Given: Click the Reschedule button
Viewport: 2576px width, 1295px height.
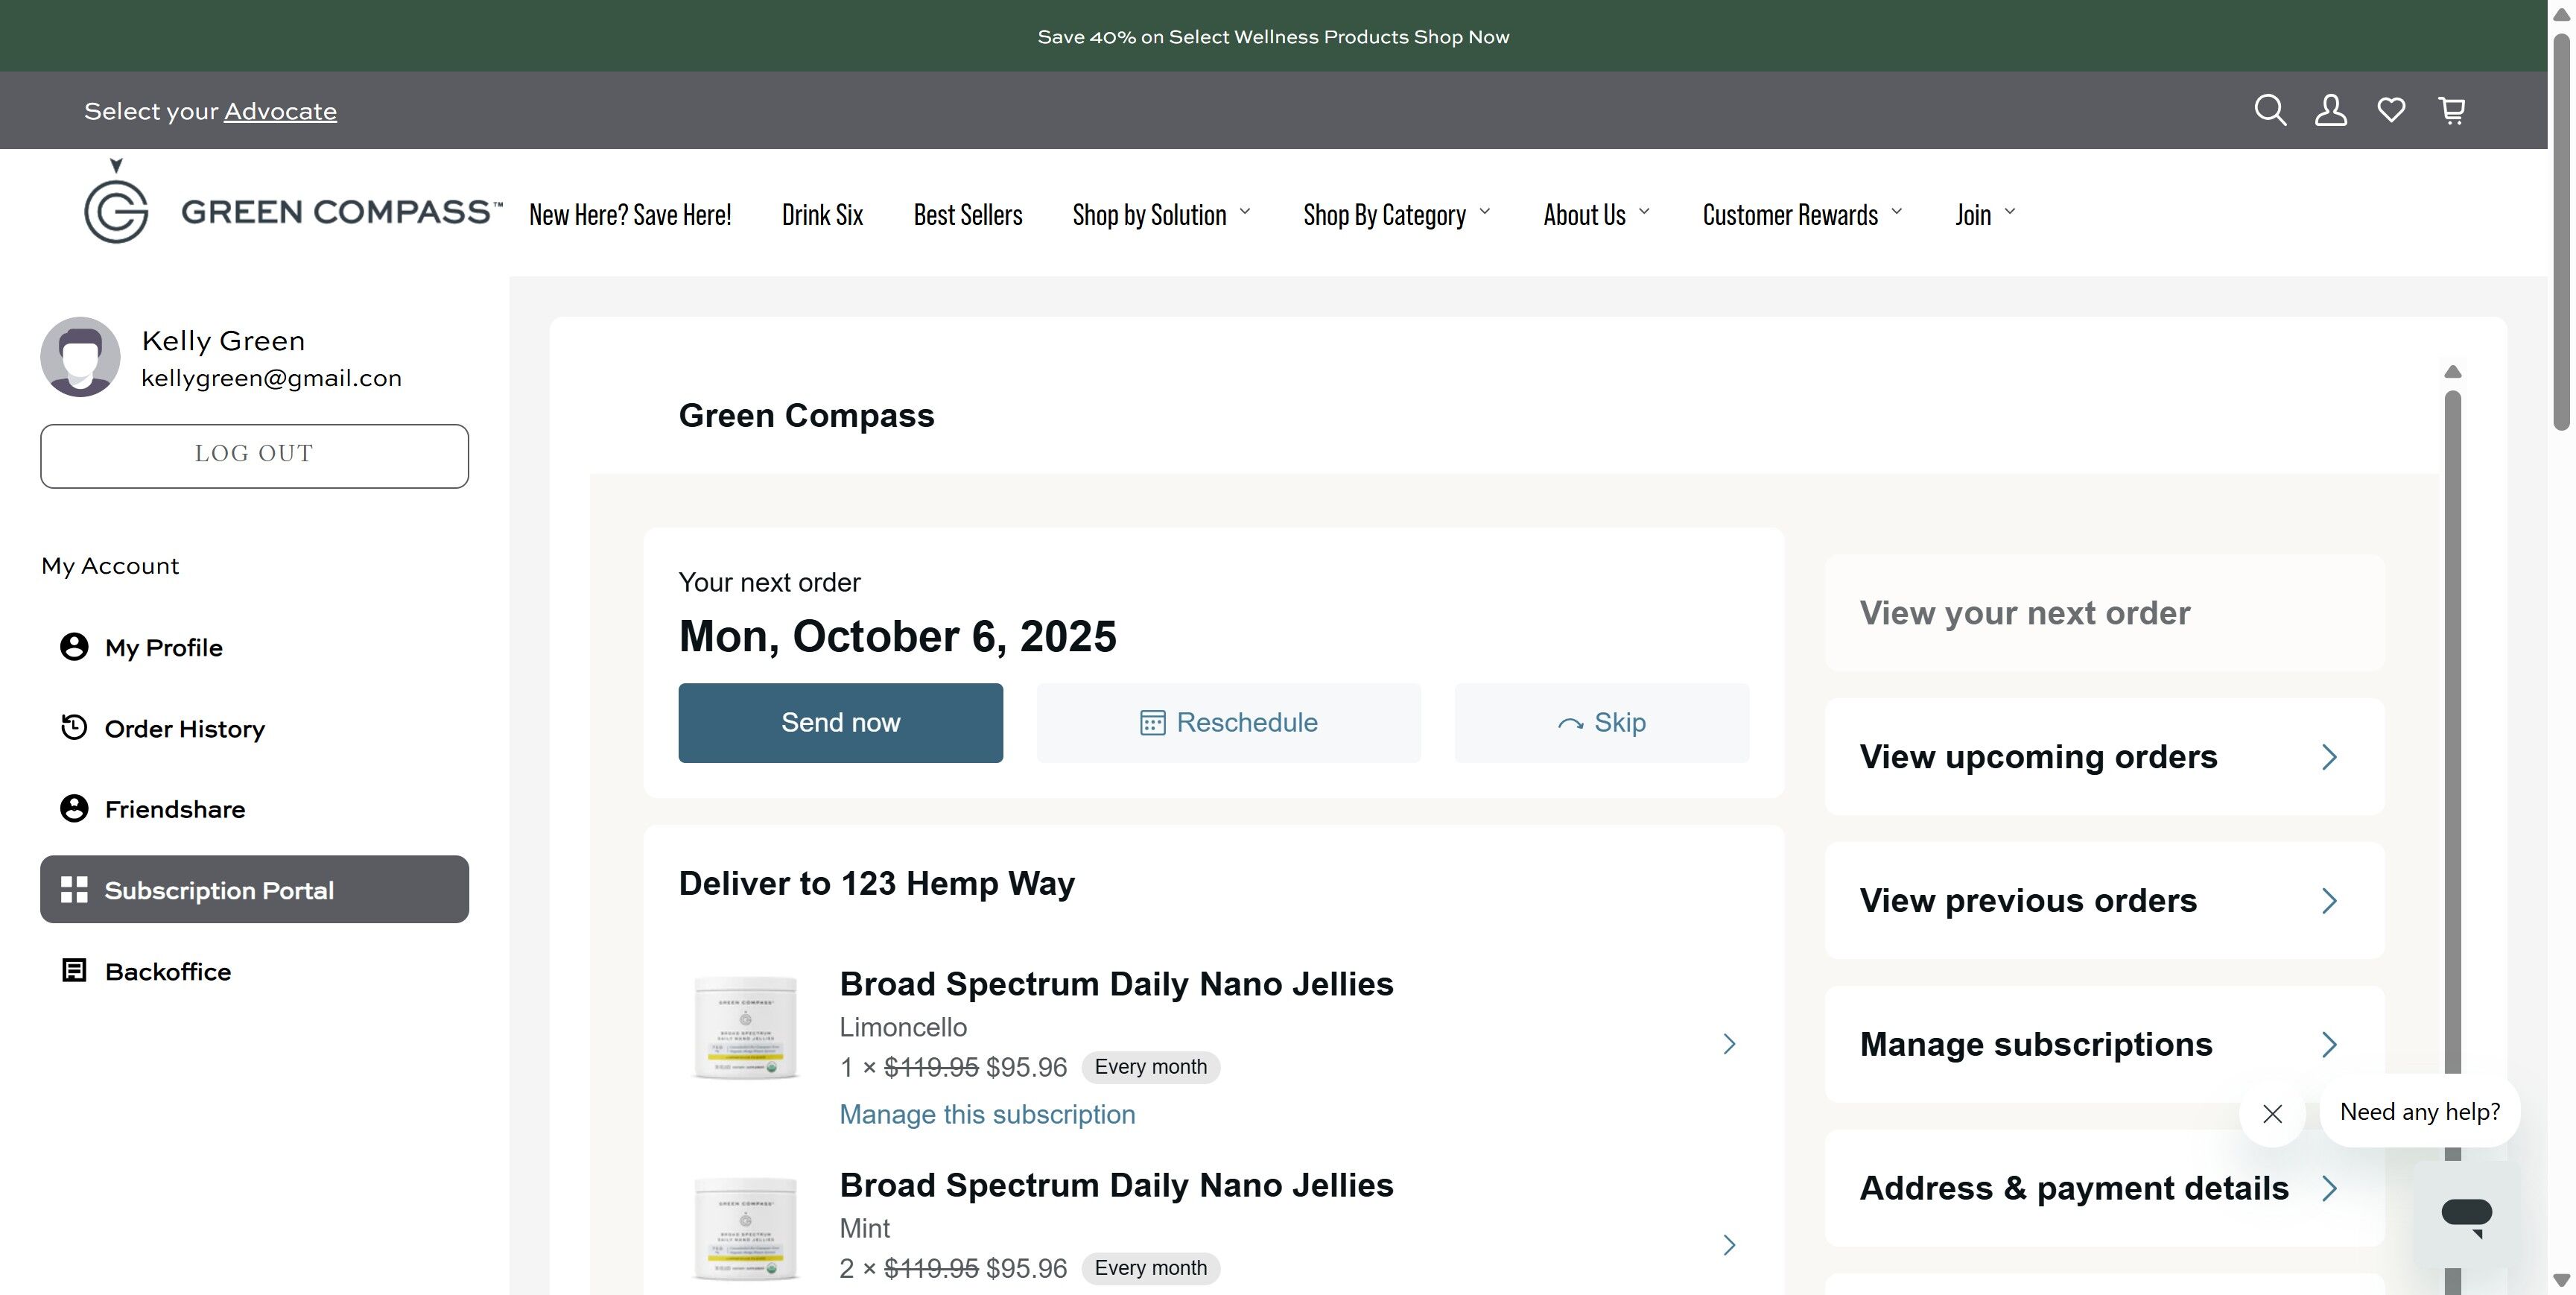Looking at the screenshot, I should (1228, 723).
